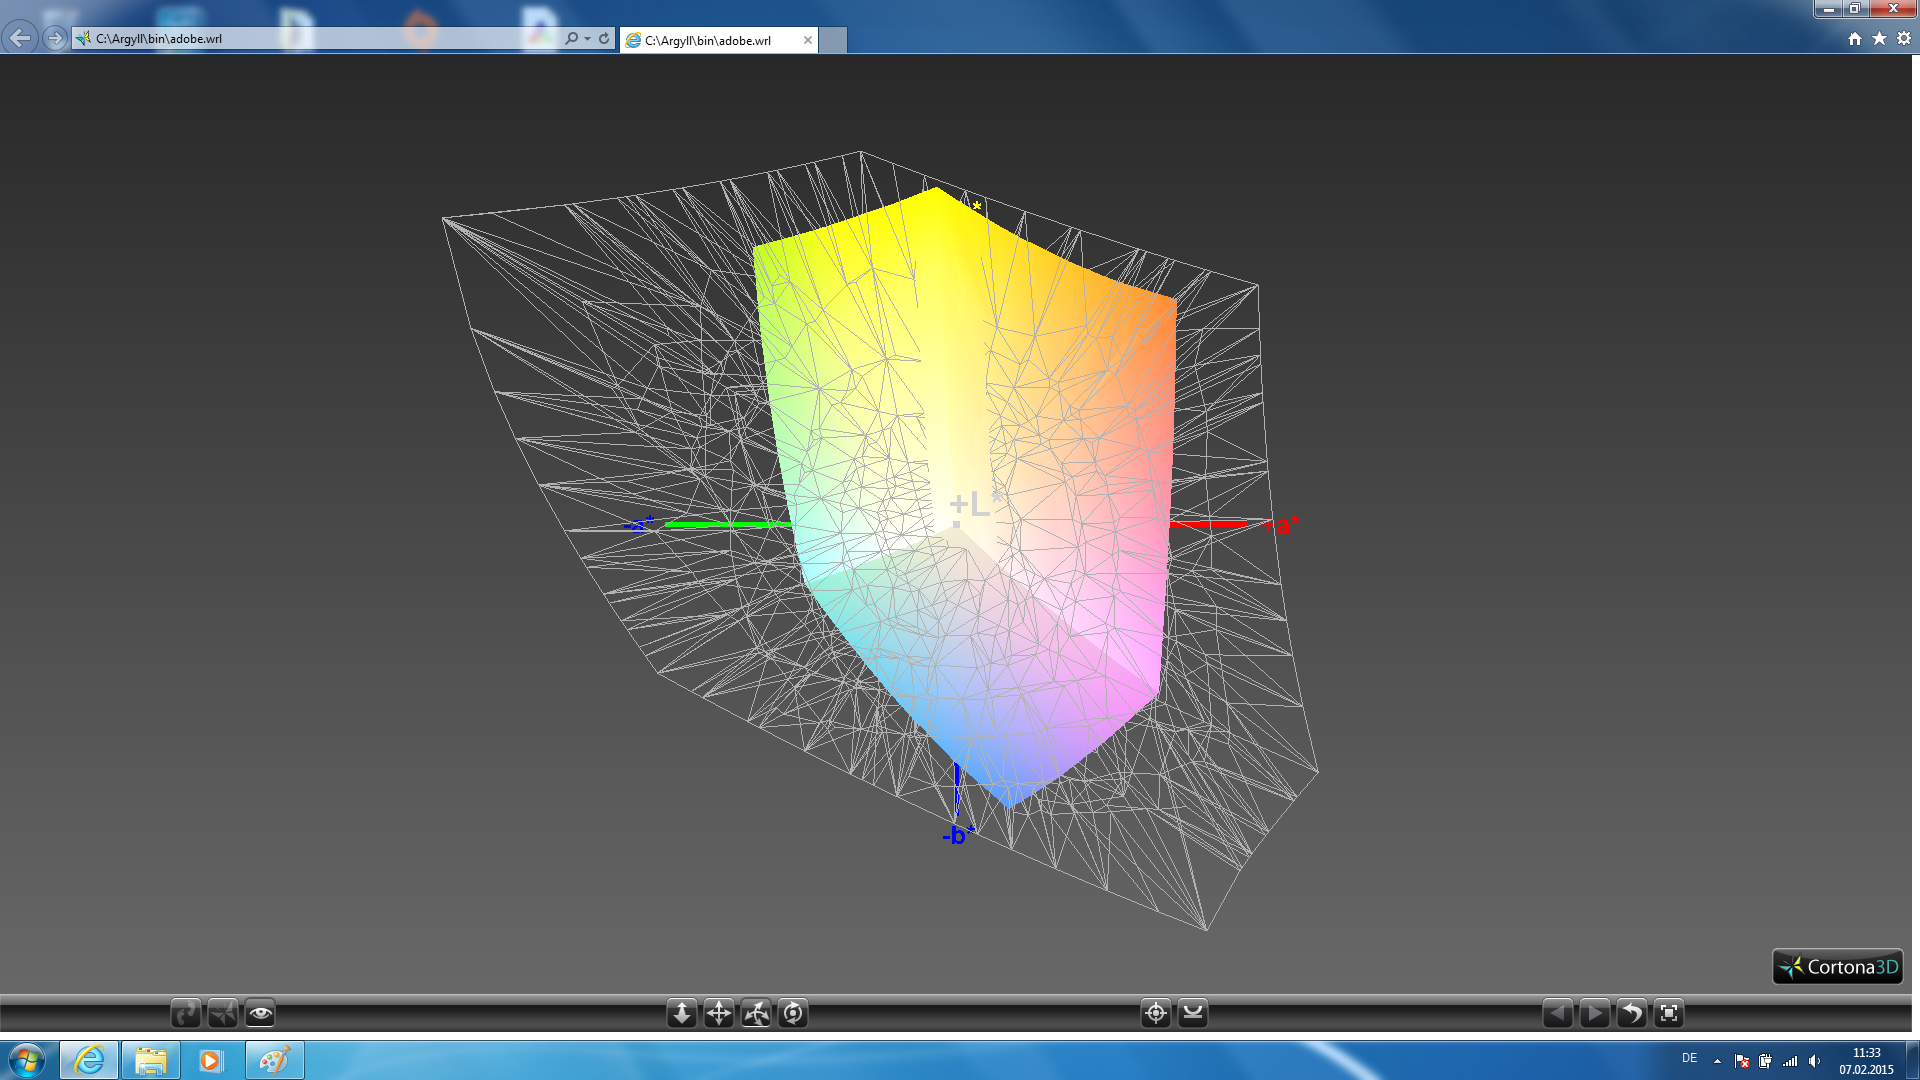Image resolution: width=1920 pixels, height=1080 pixels.
Task: Click the Align/straighten viewer icon
Action: 1193,1013
